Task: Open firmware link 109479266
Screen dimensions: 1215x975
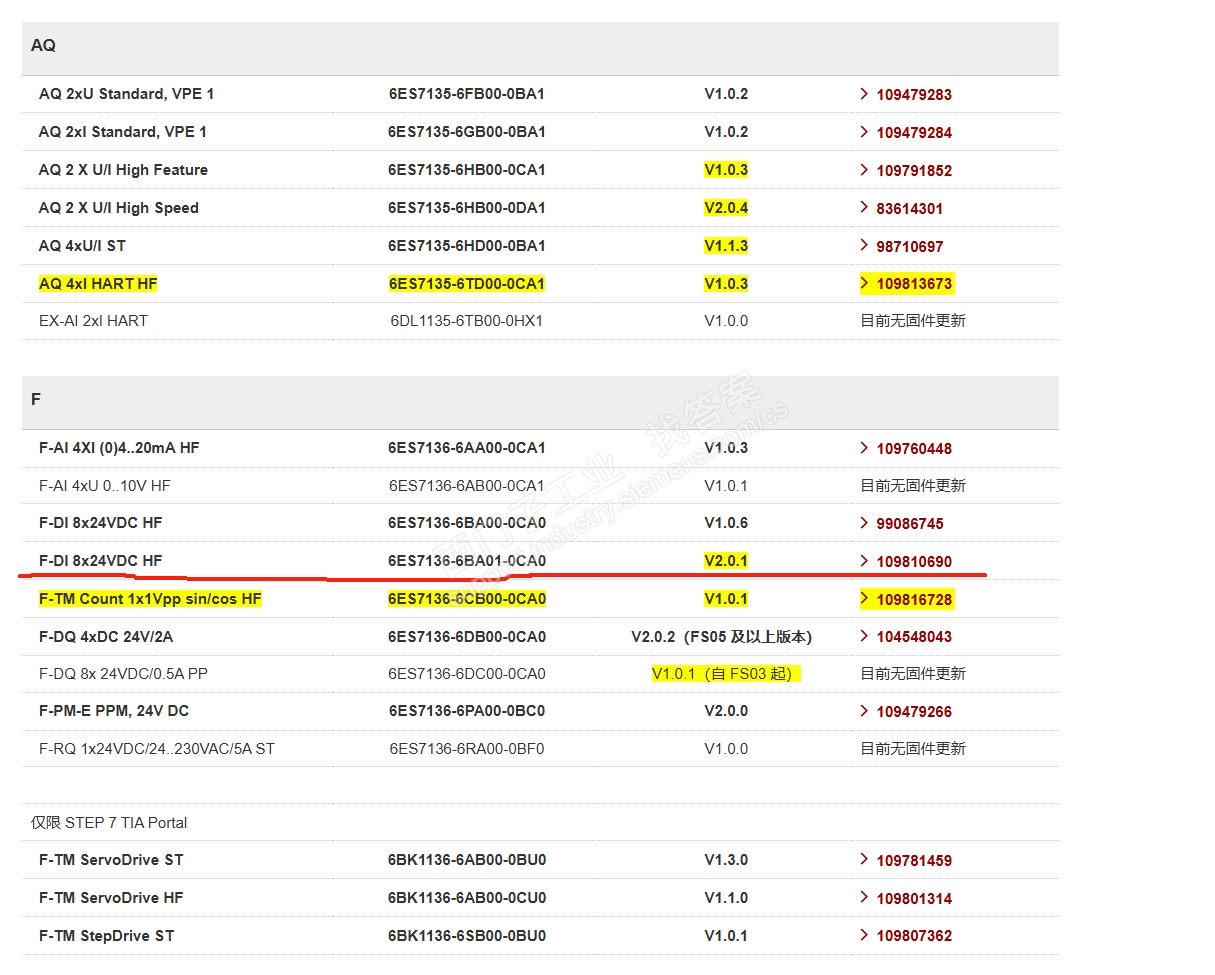Action: 914,712
